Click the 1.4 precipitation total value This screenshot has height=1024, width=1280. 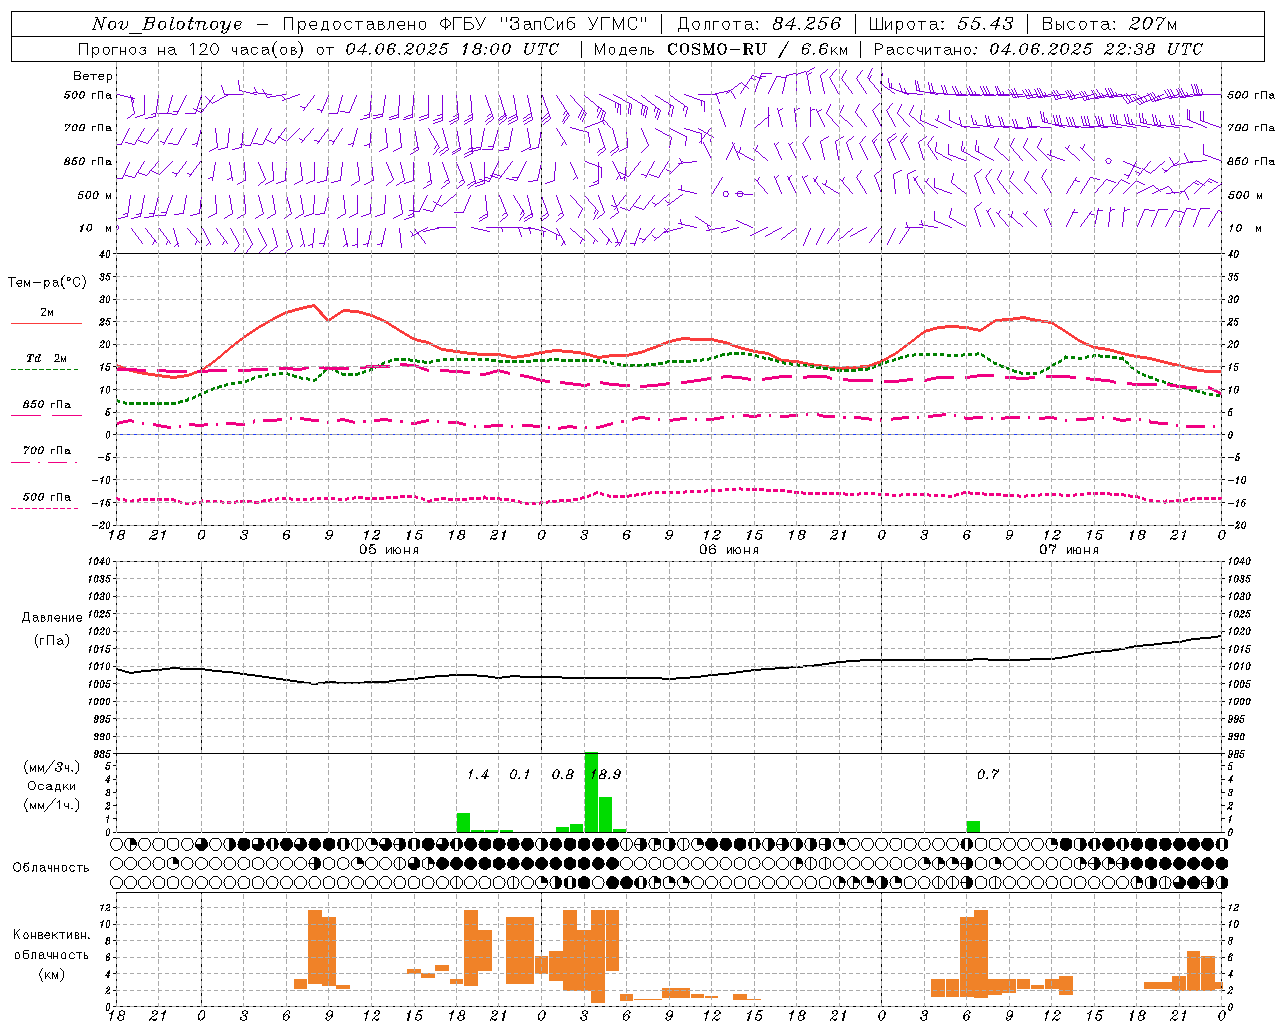click(478, 774)
